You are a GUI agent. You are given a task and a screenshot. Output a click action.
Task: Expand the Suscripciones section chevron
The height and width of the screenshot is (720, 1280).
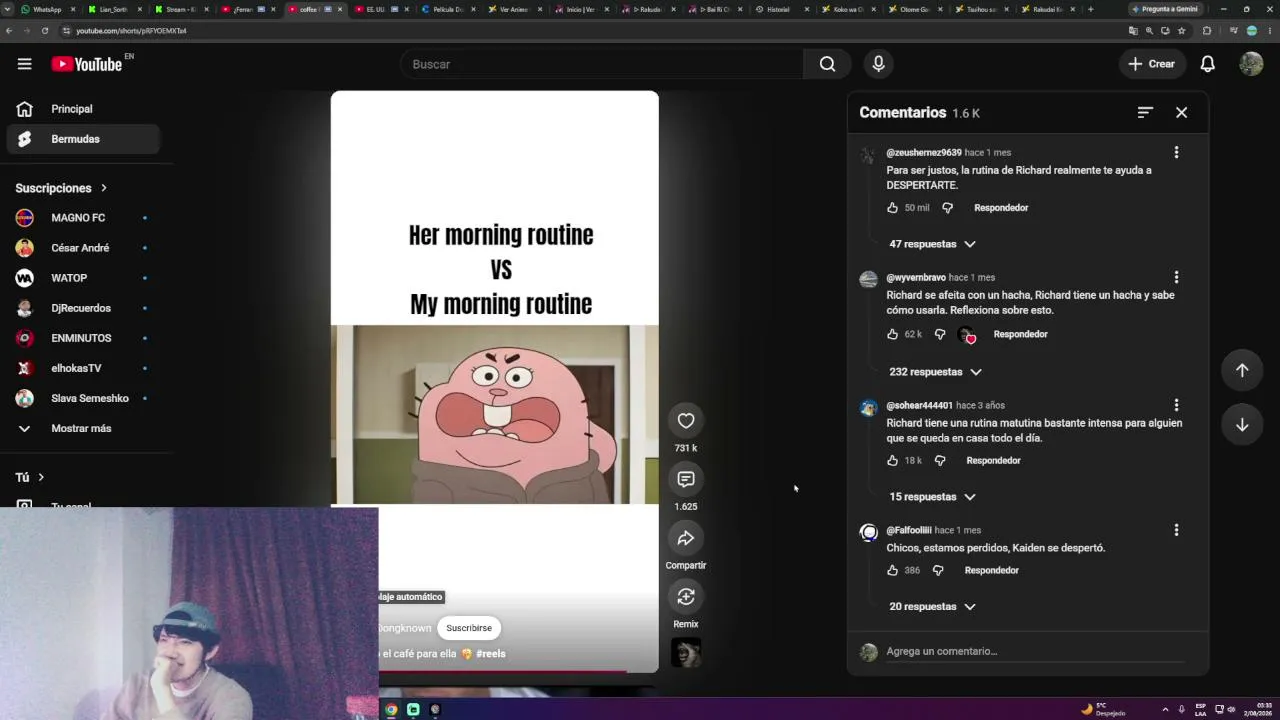[103, 188]
